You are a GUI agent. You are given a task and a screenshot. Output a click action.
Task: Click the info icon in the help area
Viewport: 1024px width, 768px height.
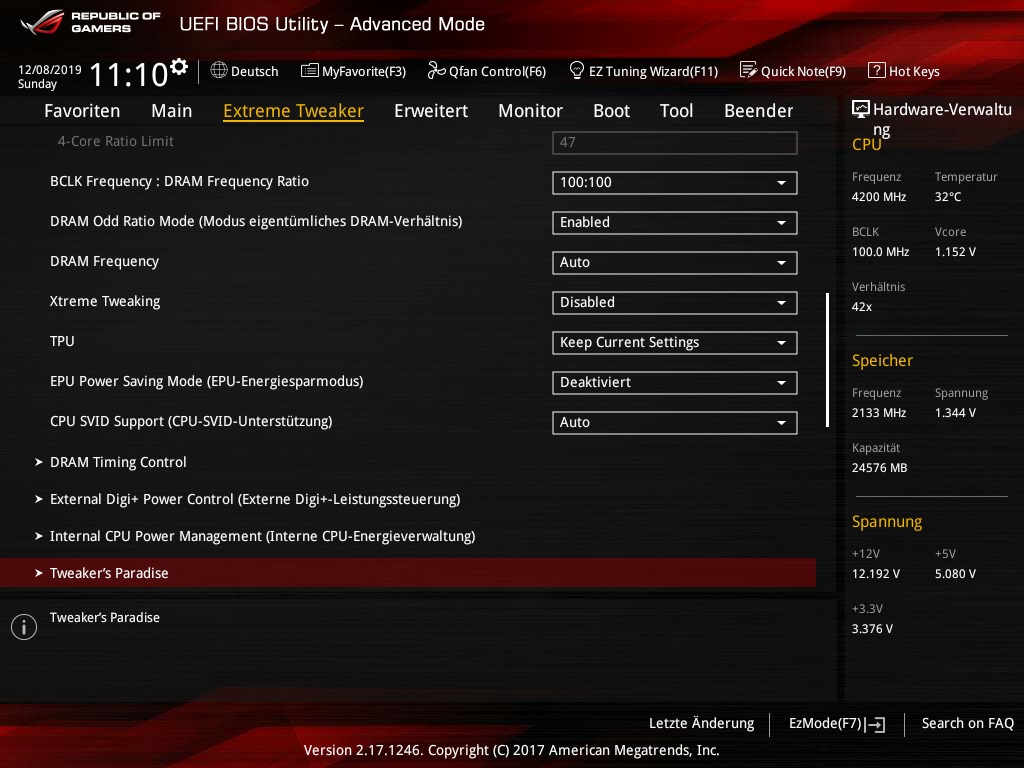[x=24, y=627]
